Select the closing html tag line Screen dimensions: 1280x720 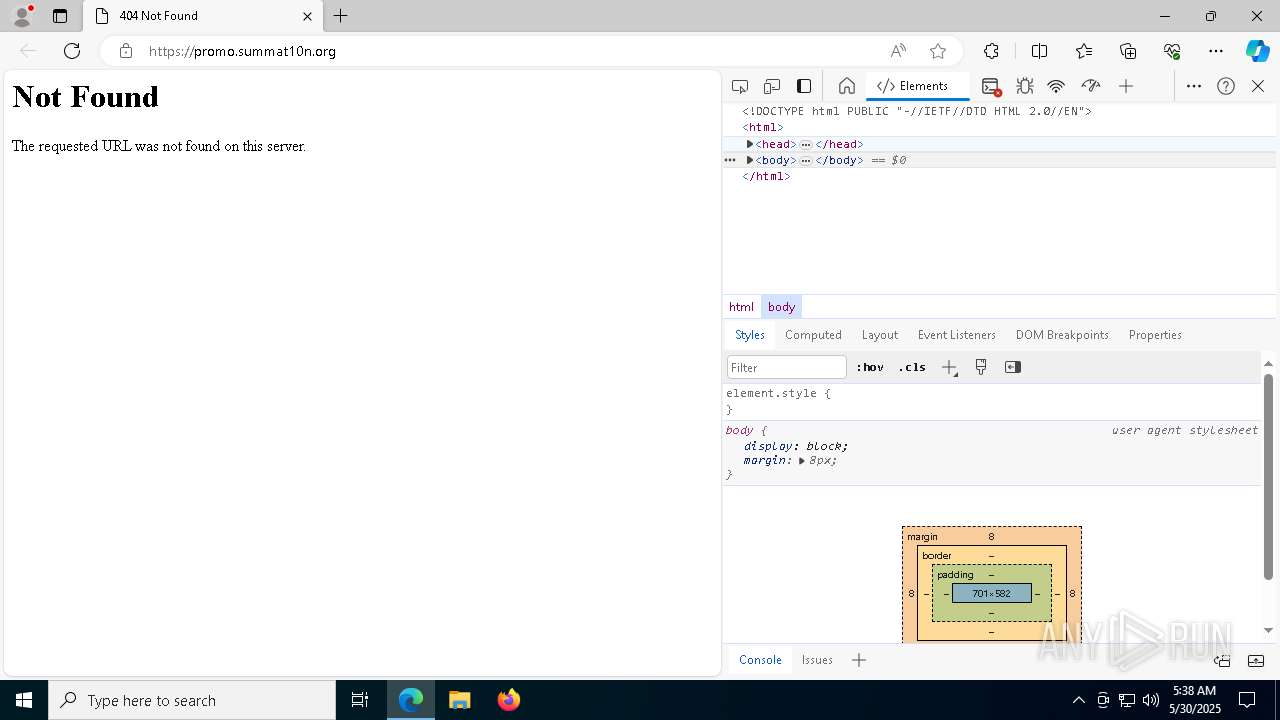pyautogui.click(x=766, y=176)
